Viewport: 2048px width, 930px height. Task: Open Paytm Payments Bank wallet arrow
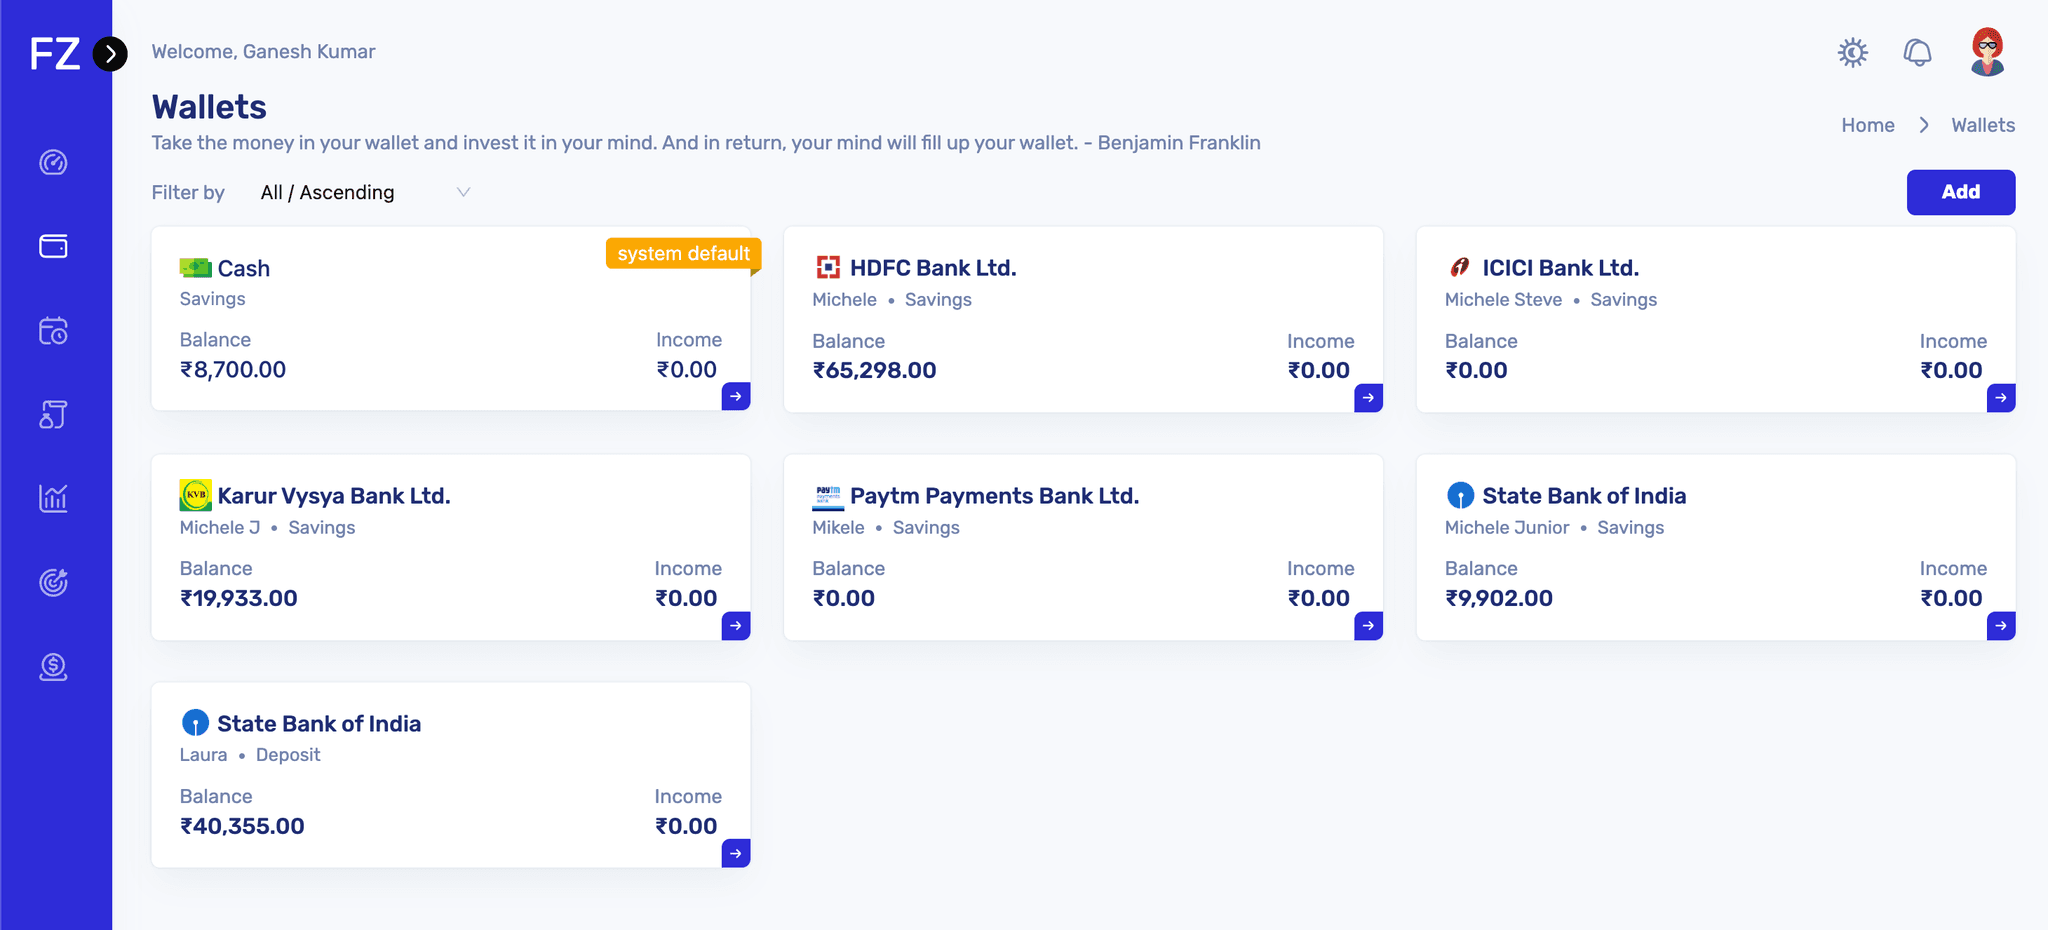point(1368,626)
